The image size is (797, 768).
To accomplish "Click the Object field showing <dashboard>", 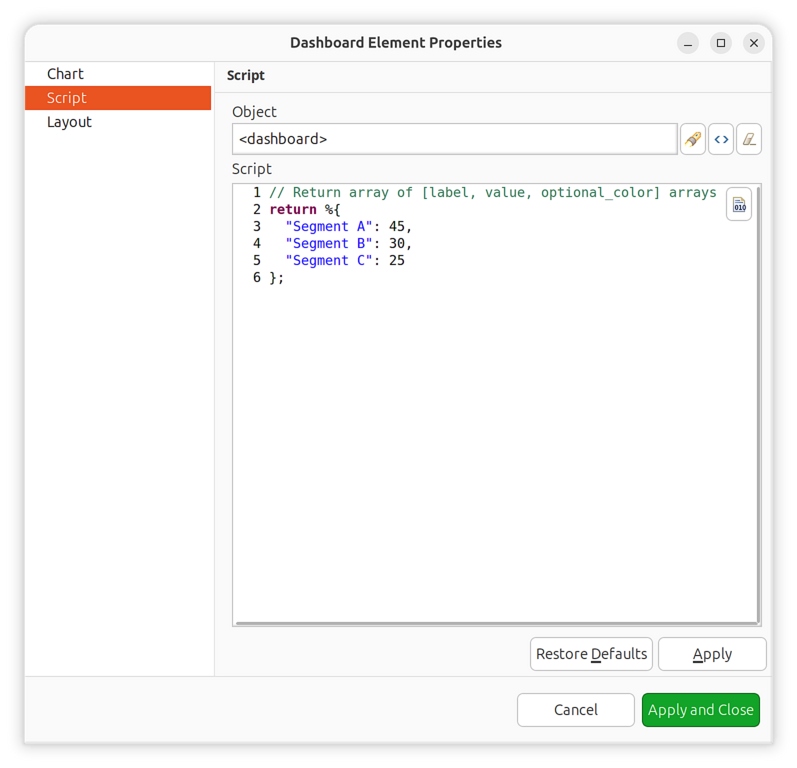I will click(x=454, y=139).
